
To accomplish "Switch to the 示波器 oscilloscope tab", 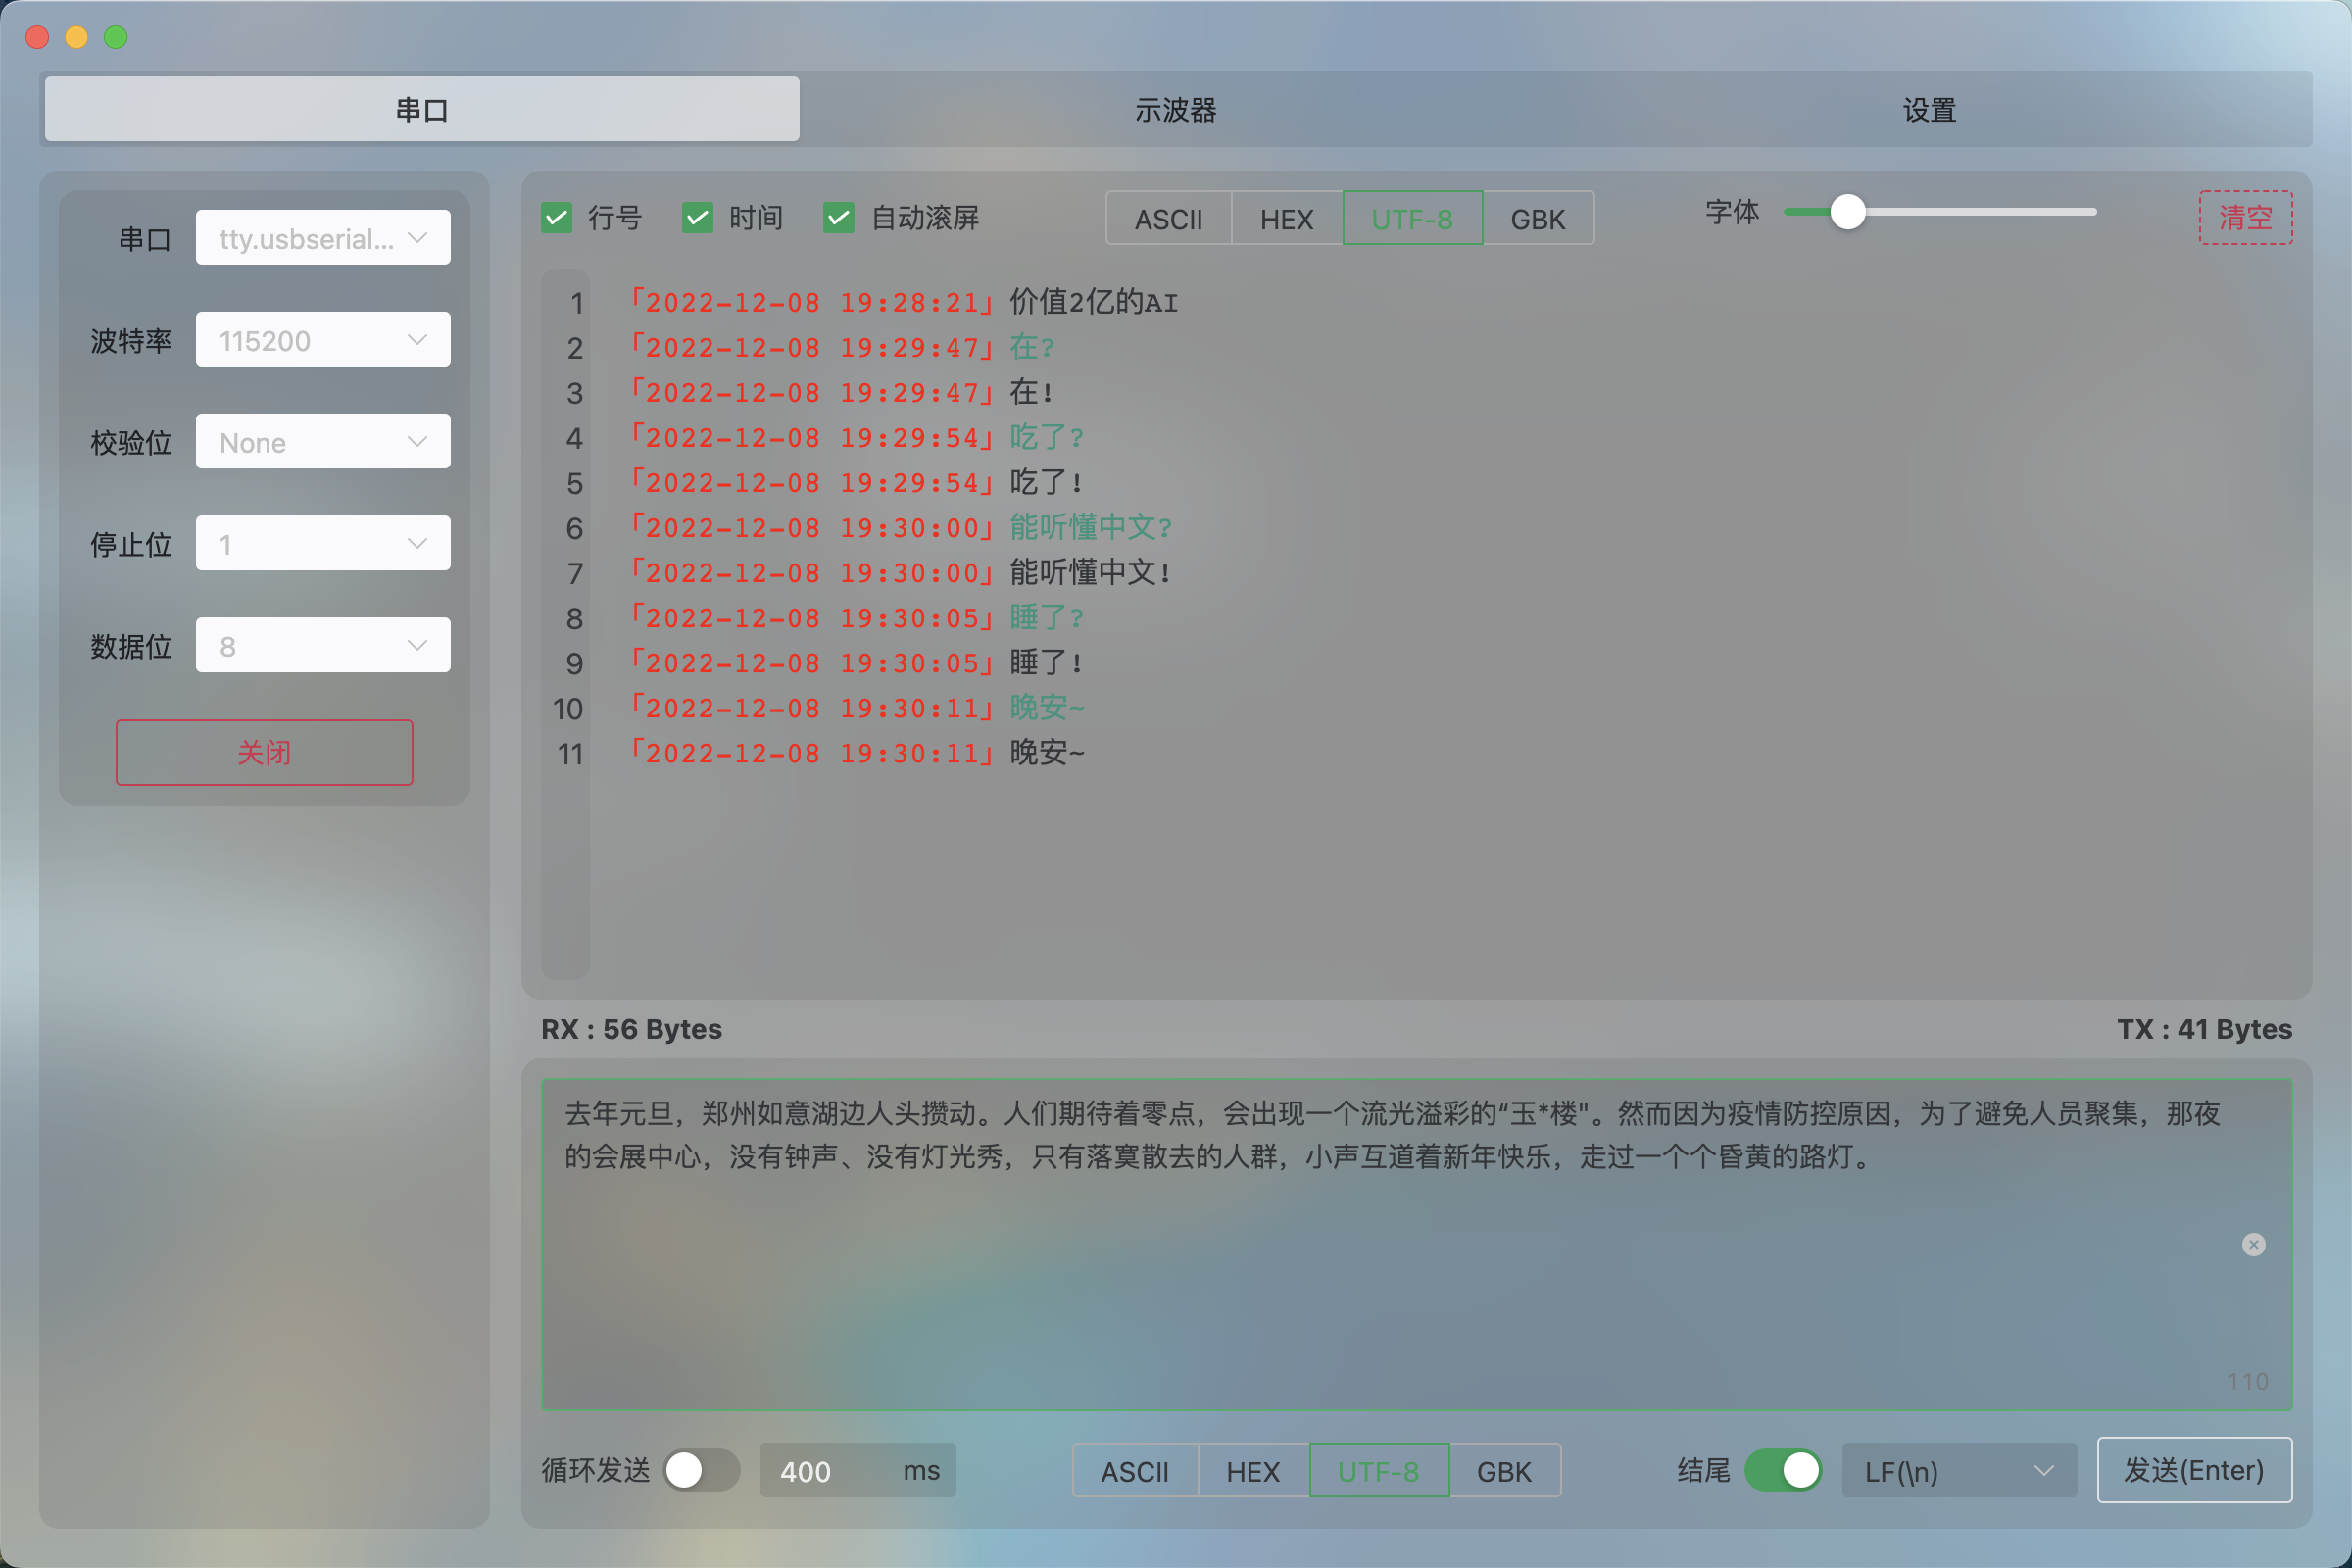I will click(x=1175, y=109).
